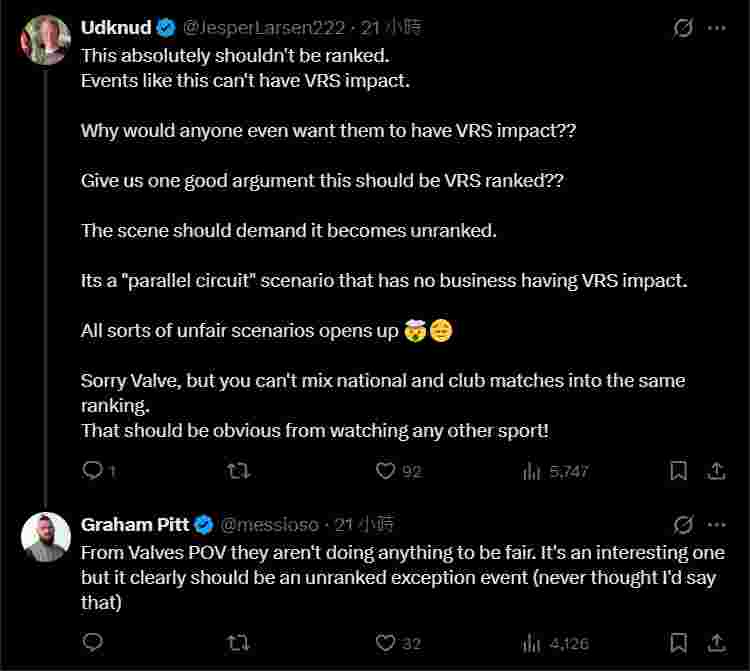Open Graham Pitt's profile avatar
750x671 pixels.
click(x=45, y=537)
